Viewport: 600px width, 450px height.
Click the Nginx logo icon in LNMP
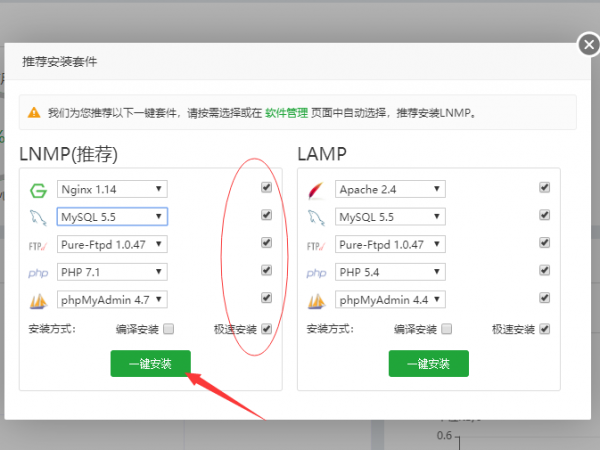[x=39, y=189]
